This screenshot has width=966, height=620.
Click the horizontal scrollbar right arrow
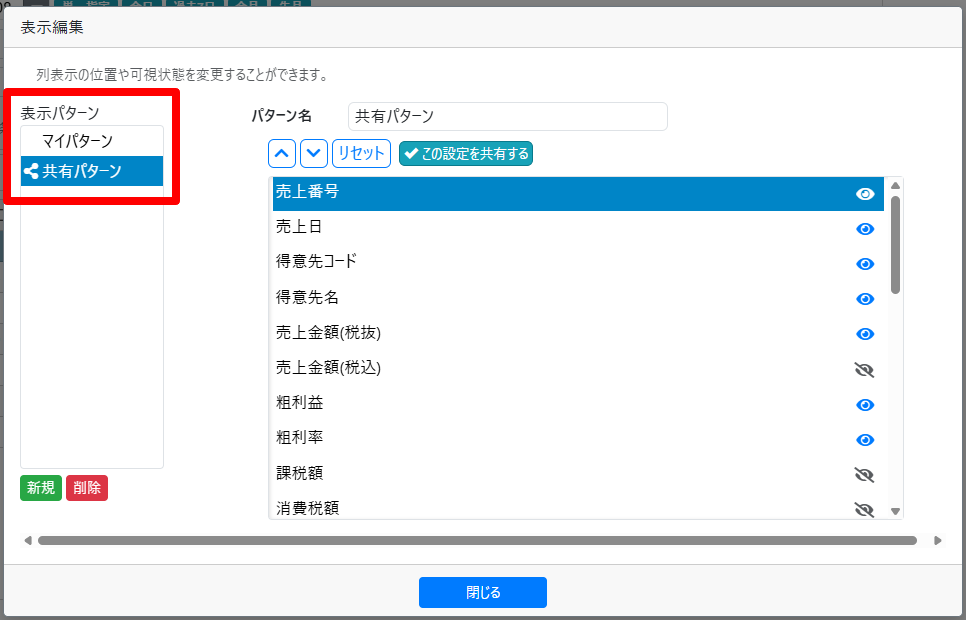937,541
